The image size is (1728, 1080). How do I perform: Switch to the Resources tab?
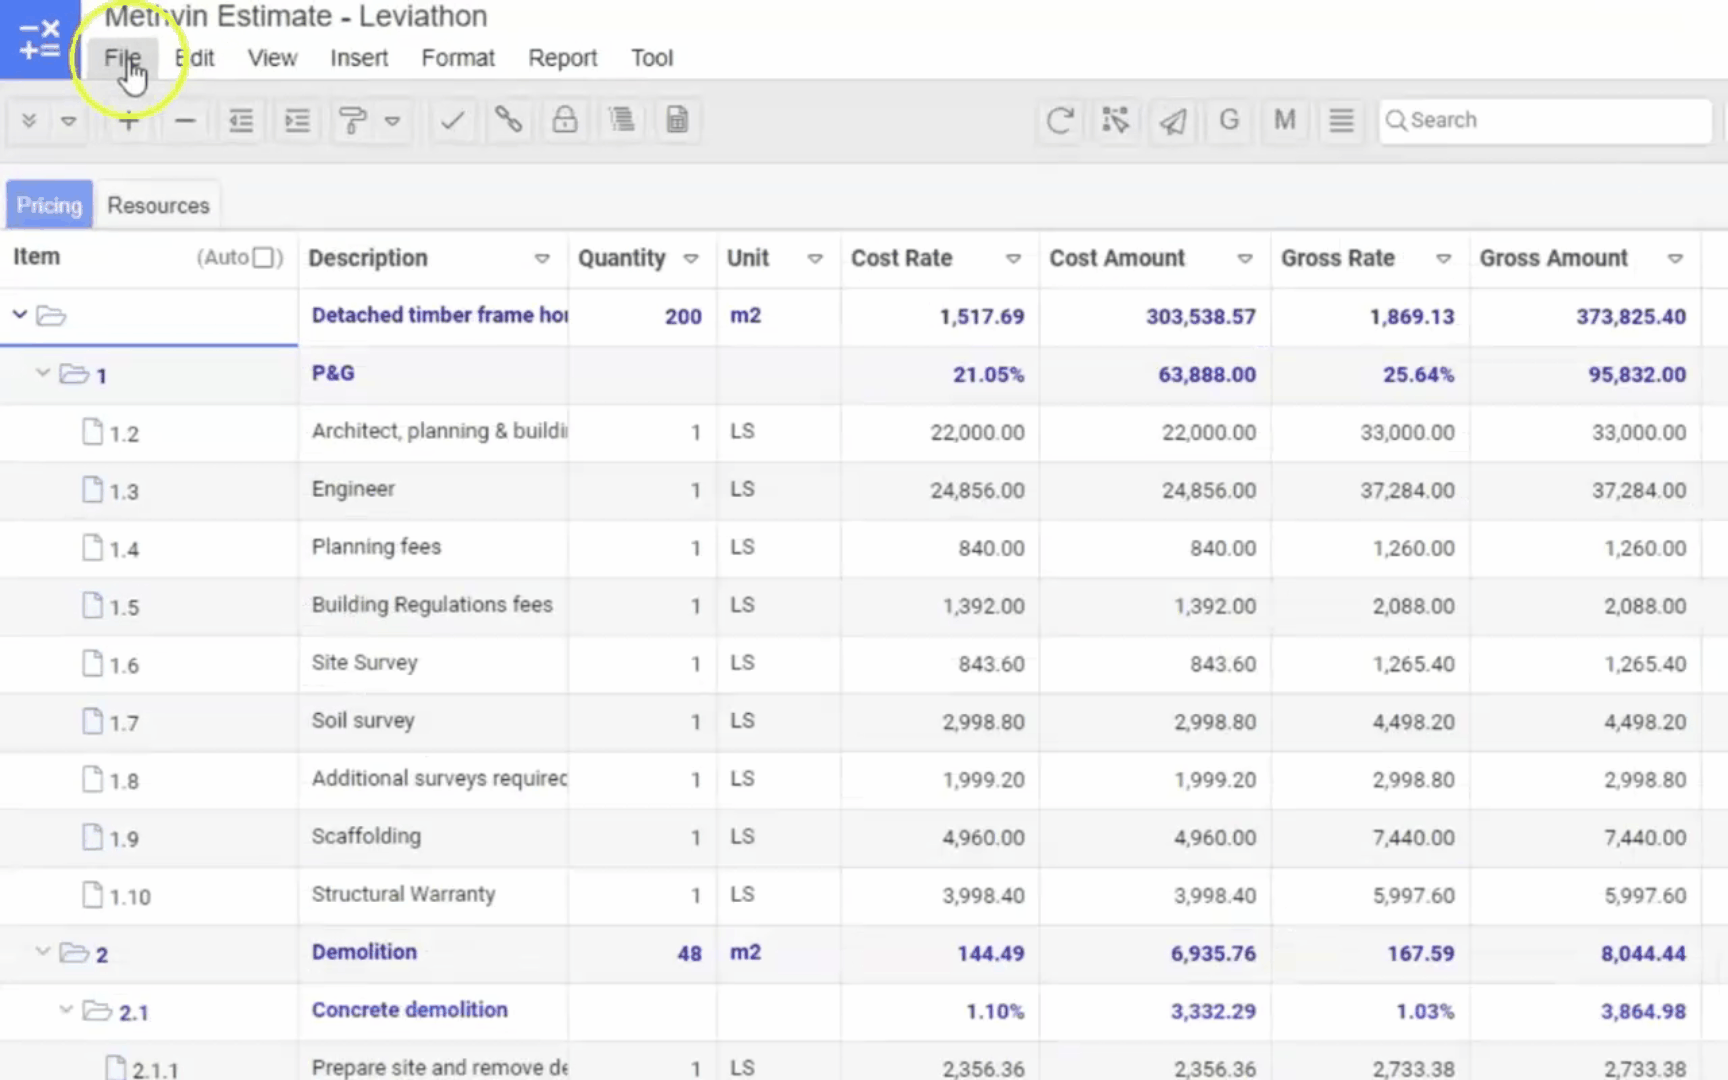pyautogui.click(x=158, y=205)
